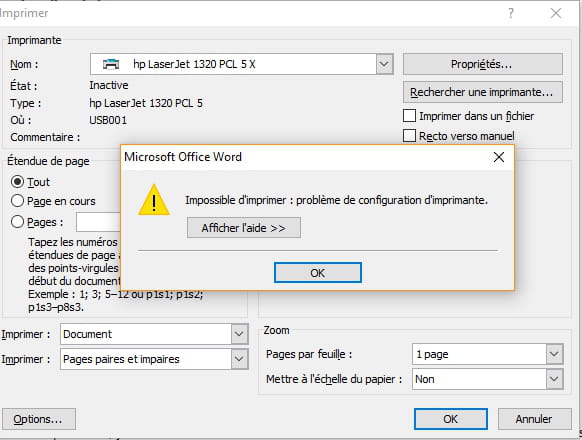Select the Pages radio button
The image size is (582, 440).
tap(17, 222)
